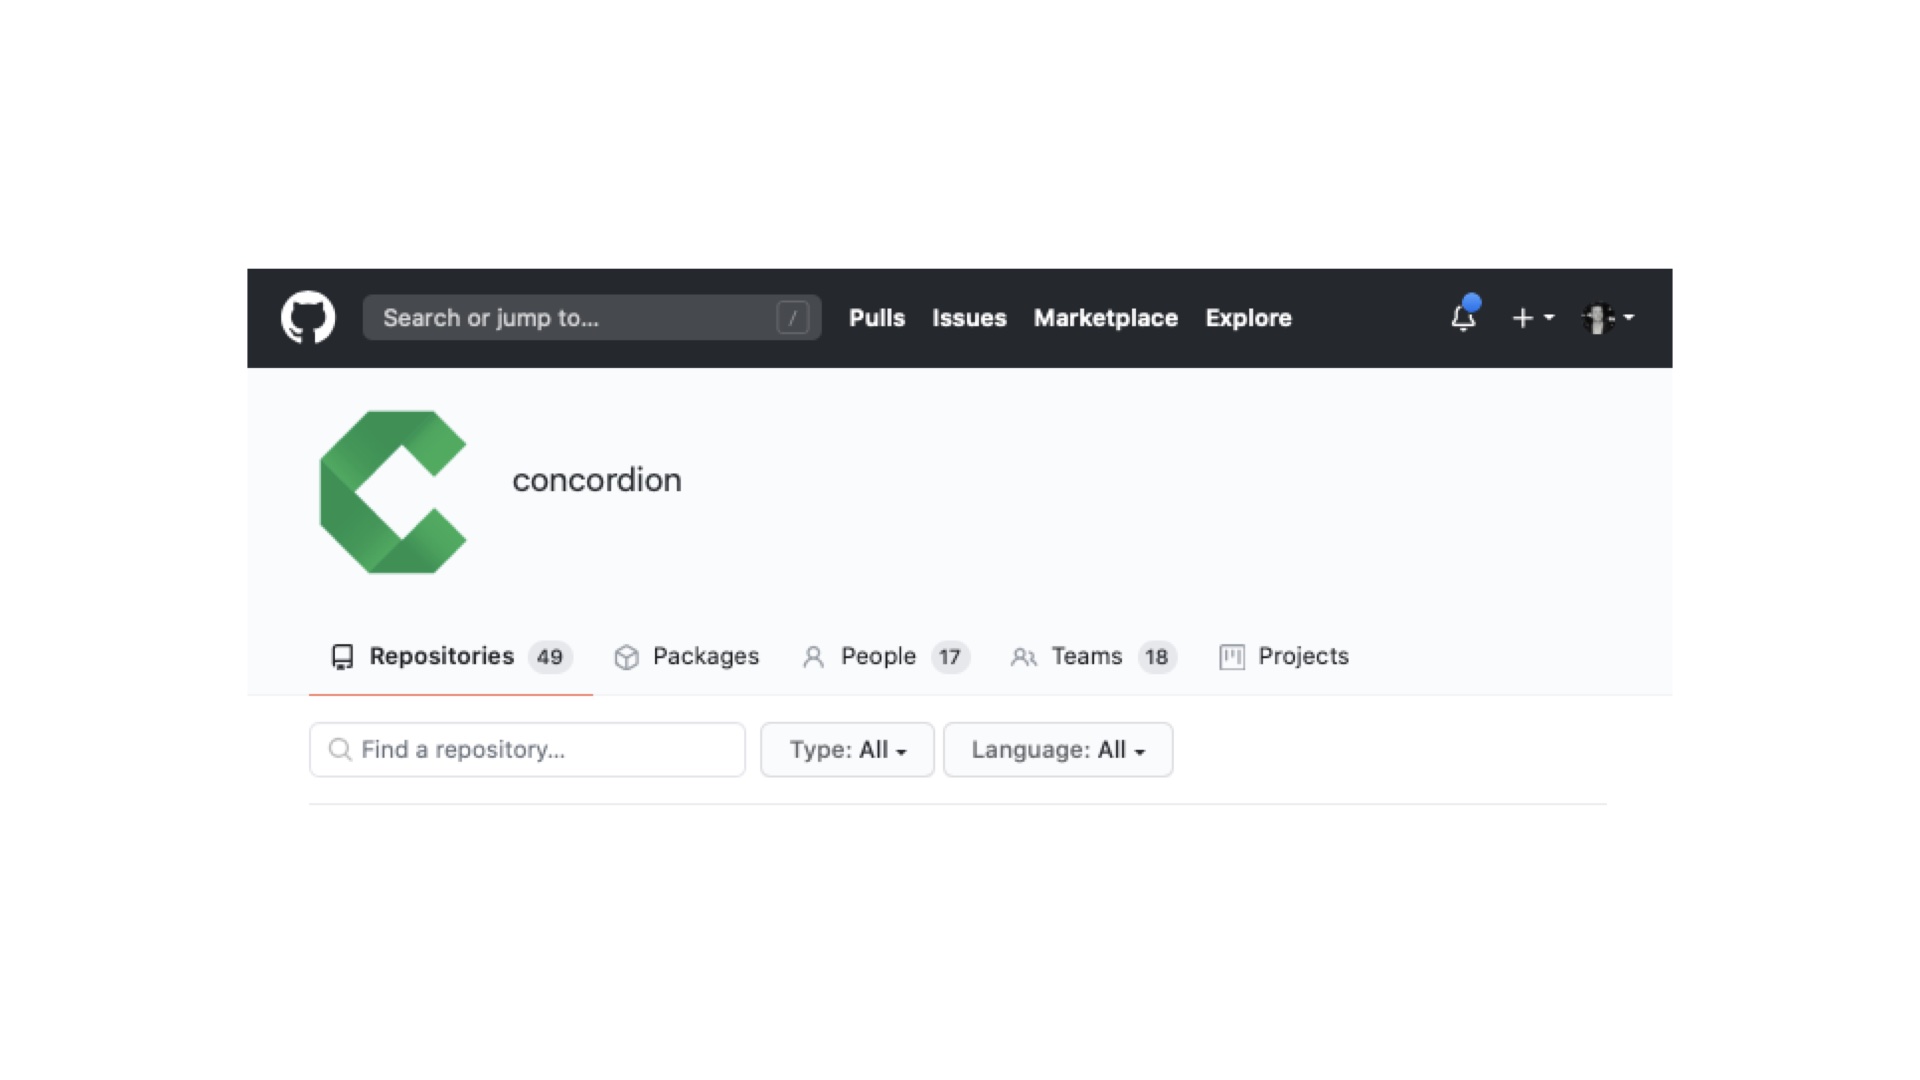Switch to the Packages tab

(687, 657)
